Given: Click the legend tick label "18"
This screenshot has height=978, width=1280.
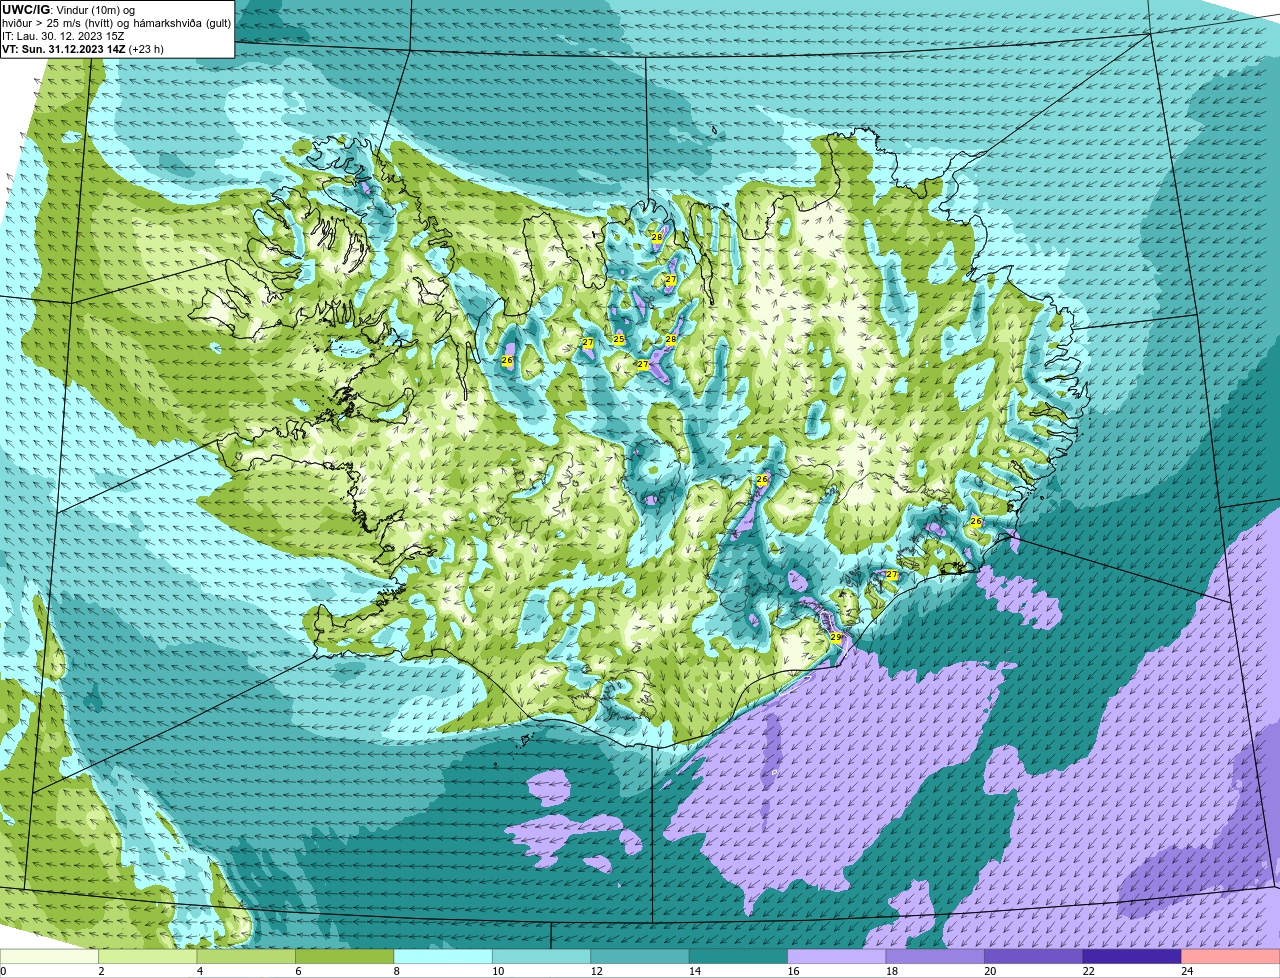Looking at the screenshot, I should (x=890, y=971).
